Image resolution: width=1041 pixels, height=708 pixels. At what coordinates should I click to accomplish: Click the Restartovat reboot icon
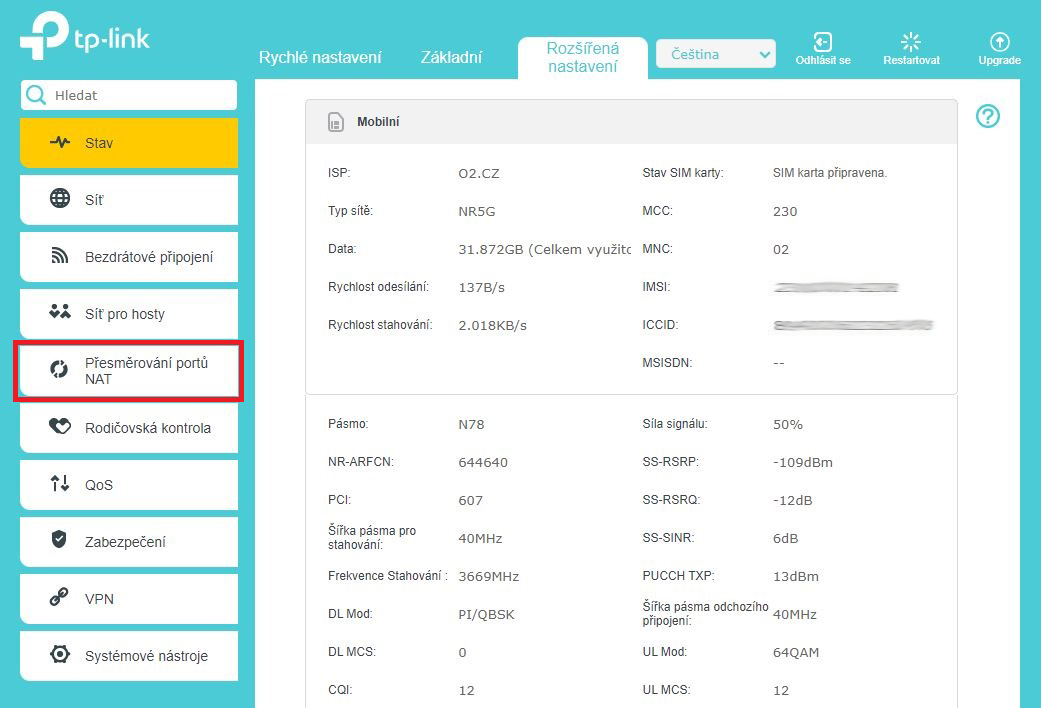pyautogui.click(x=910, y=42)
